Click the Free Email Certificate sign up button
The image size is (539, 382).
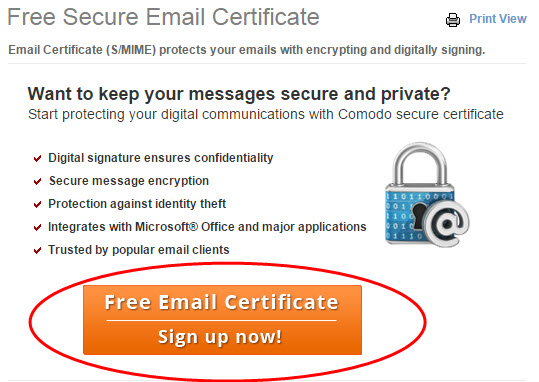[x=222, y=320]
